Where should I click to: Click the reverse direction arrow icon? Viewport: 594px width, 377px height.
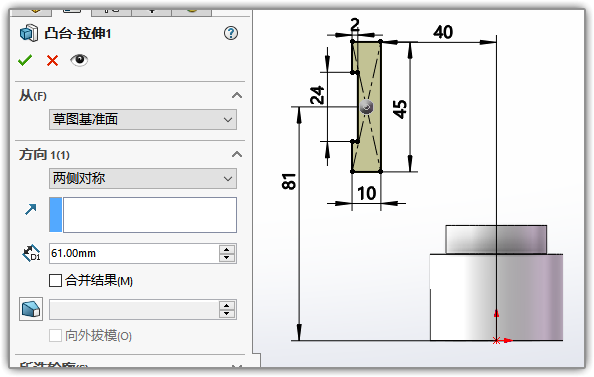(30, 209)
